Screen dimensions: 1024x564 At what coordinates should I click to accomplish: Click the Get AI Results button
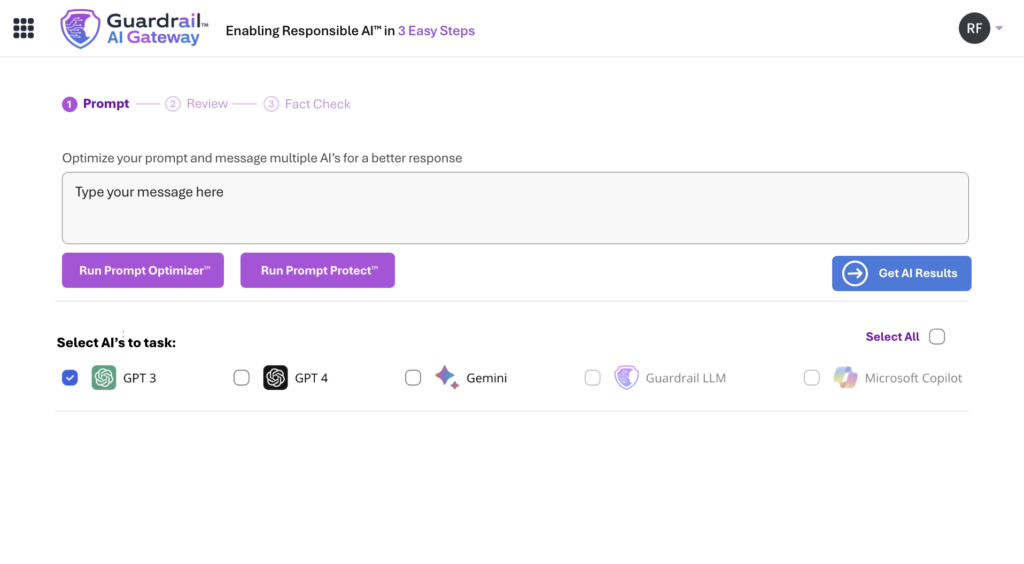(901, 274)
